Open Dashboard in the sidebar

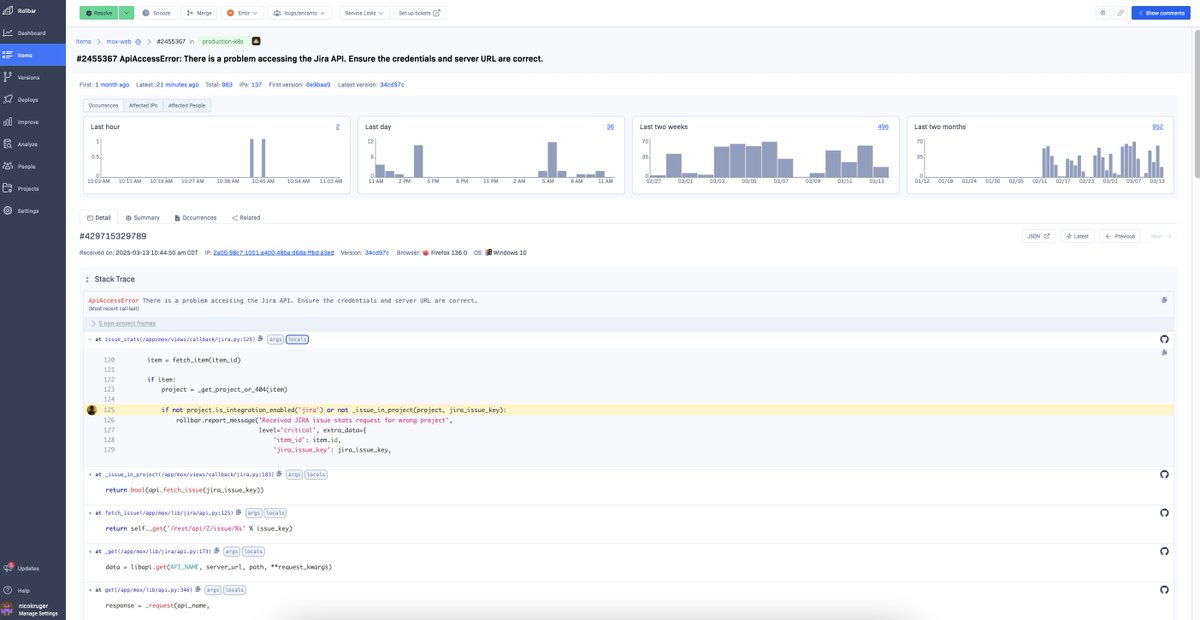(x=32, y=33)
